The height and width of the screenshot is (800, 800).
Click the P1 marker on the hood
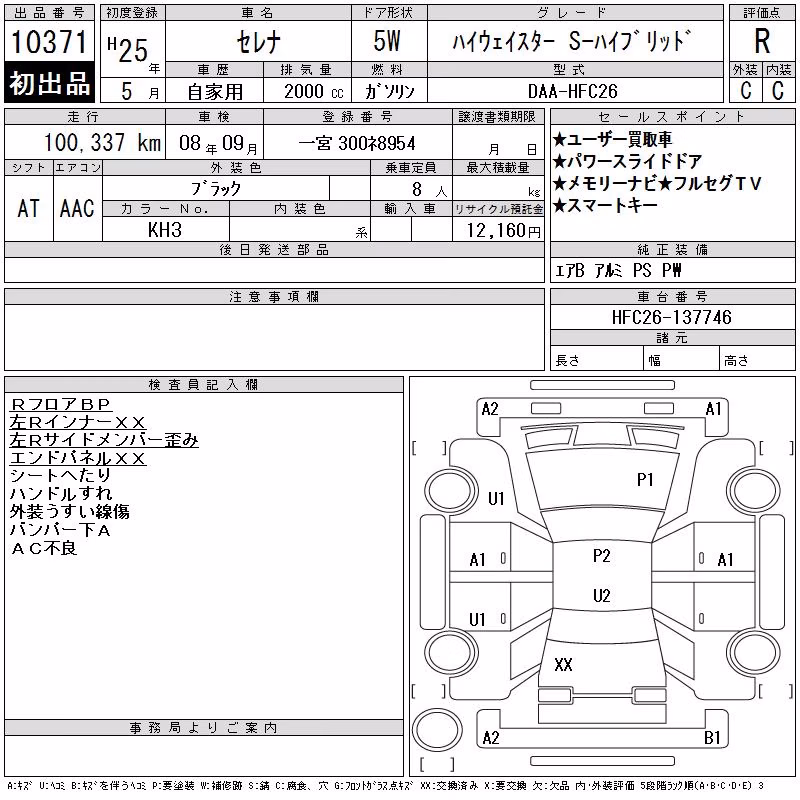pyautogui.click(x=645, y=480)
